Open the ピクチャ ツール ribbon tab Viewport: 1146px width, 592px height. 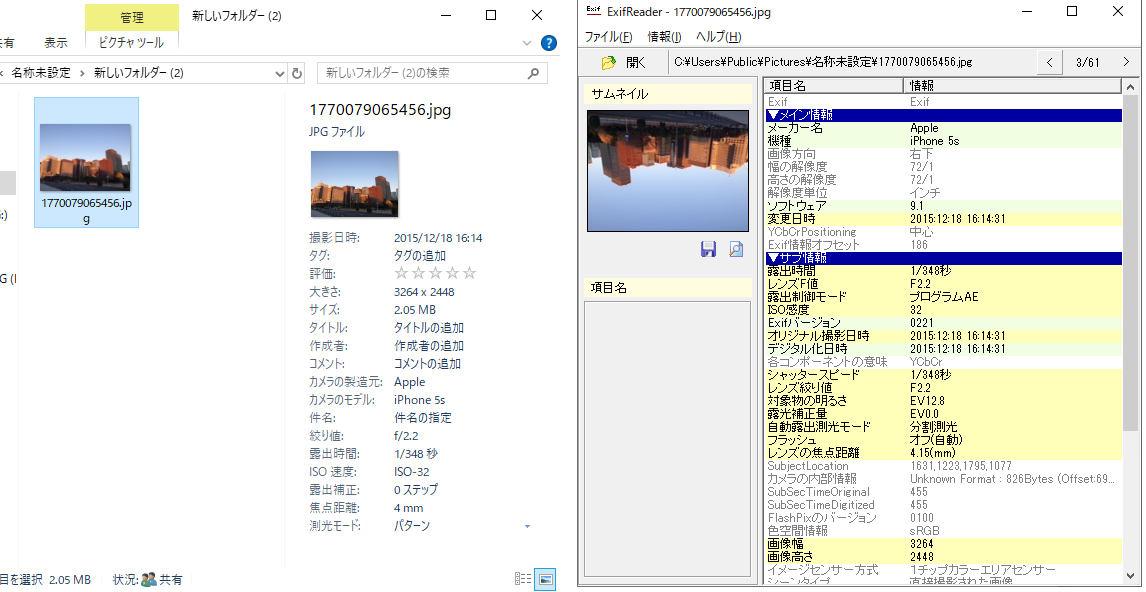click(x=131, y=43)
